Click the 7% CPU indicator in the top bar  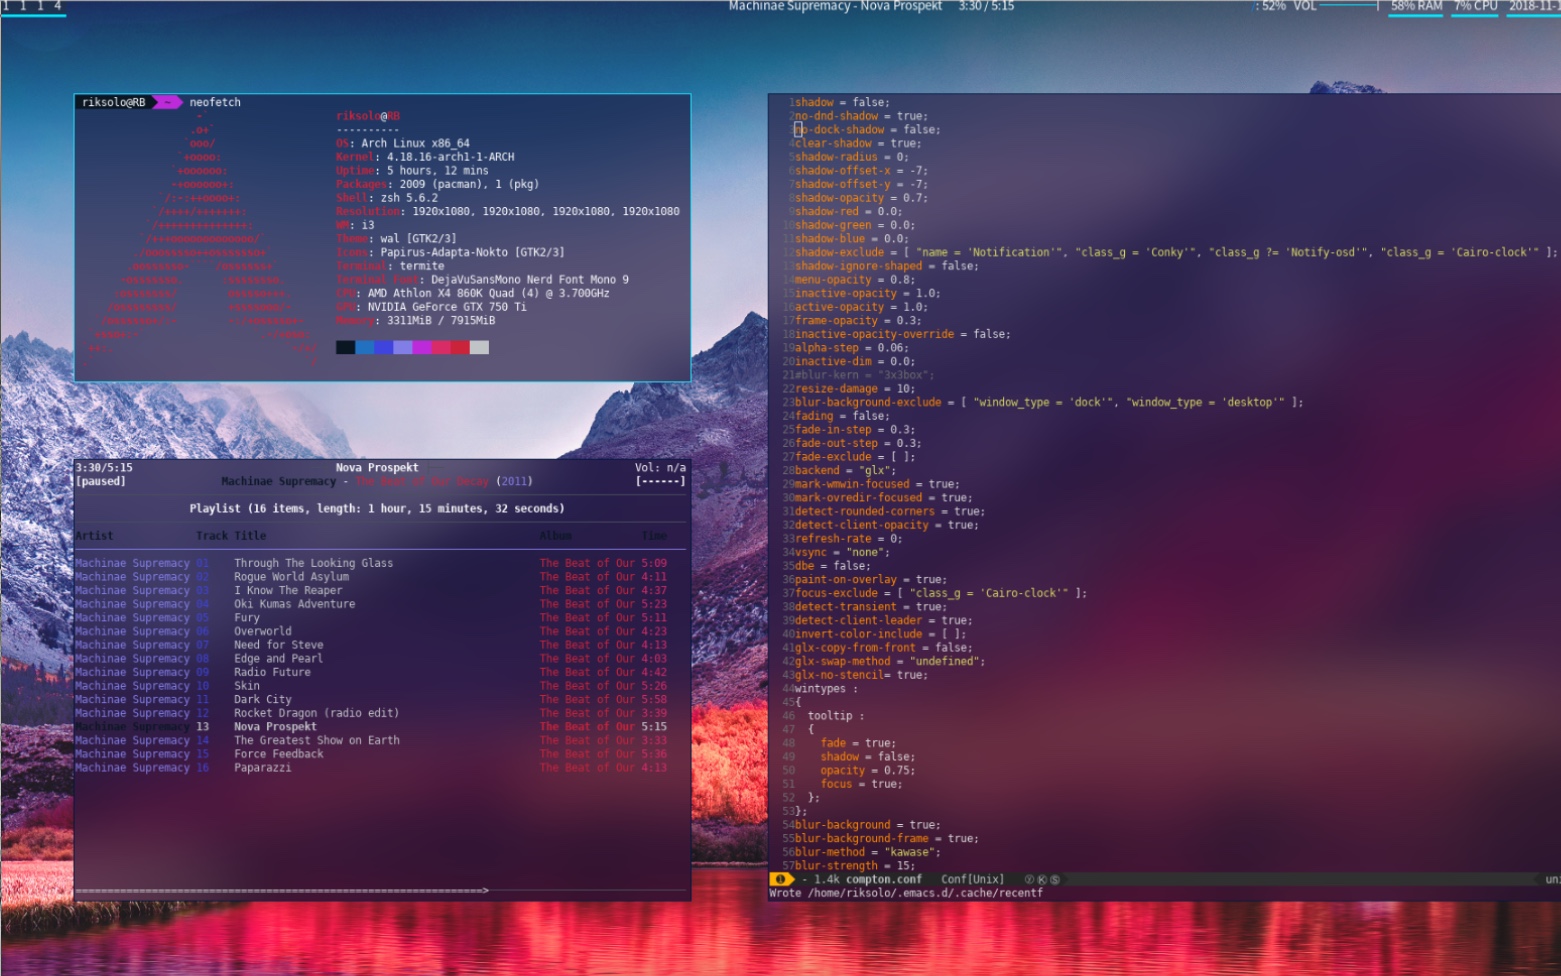click(1476, 6)
